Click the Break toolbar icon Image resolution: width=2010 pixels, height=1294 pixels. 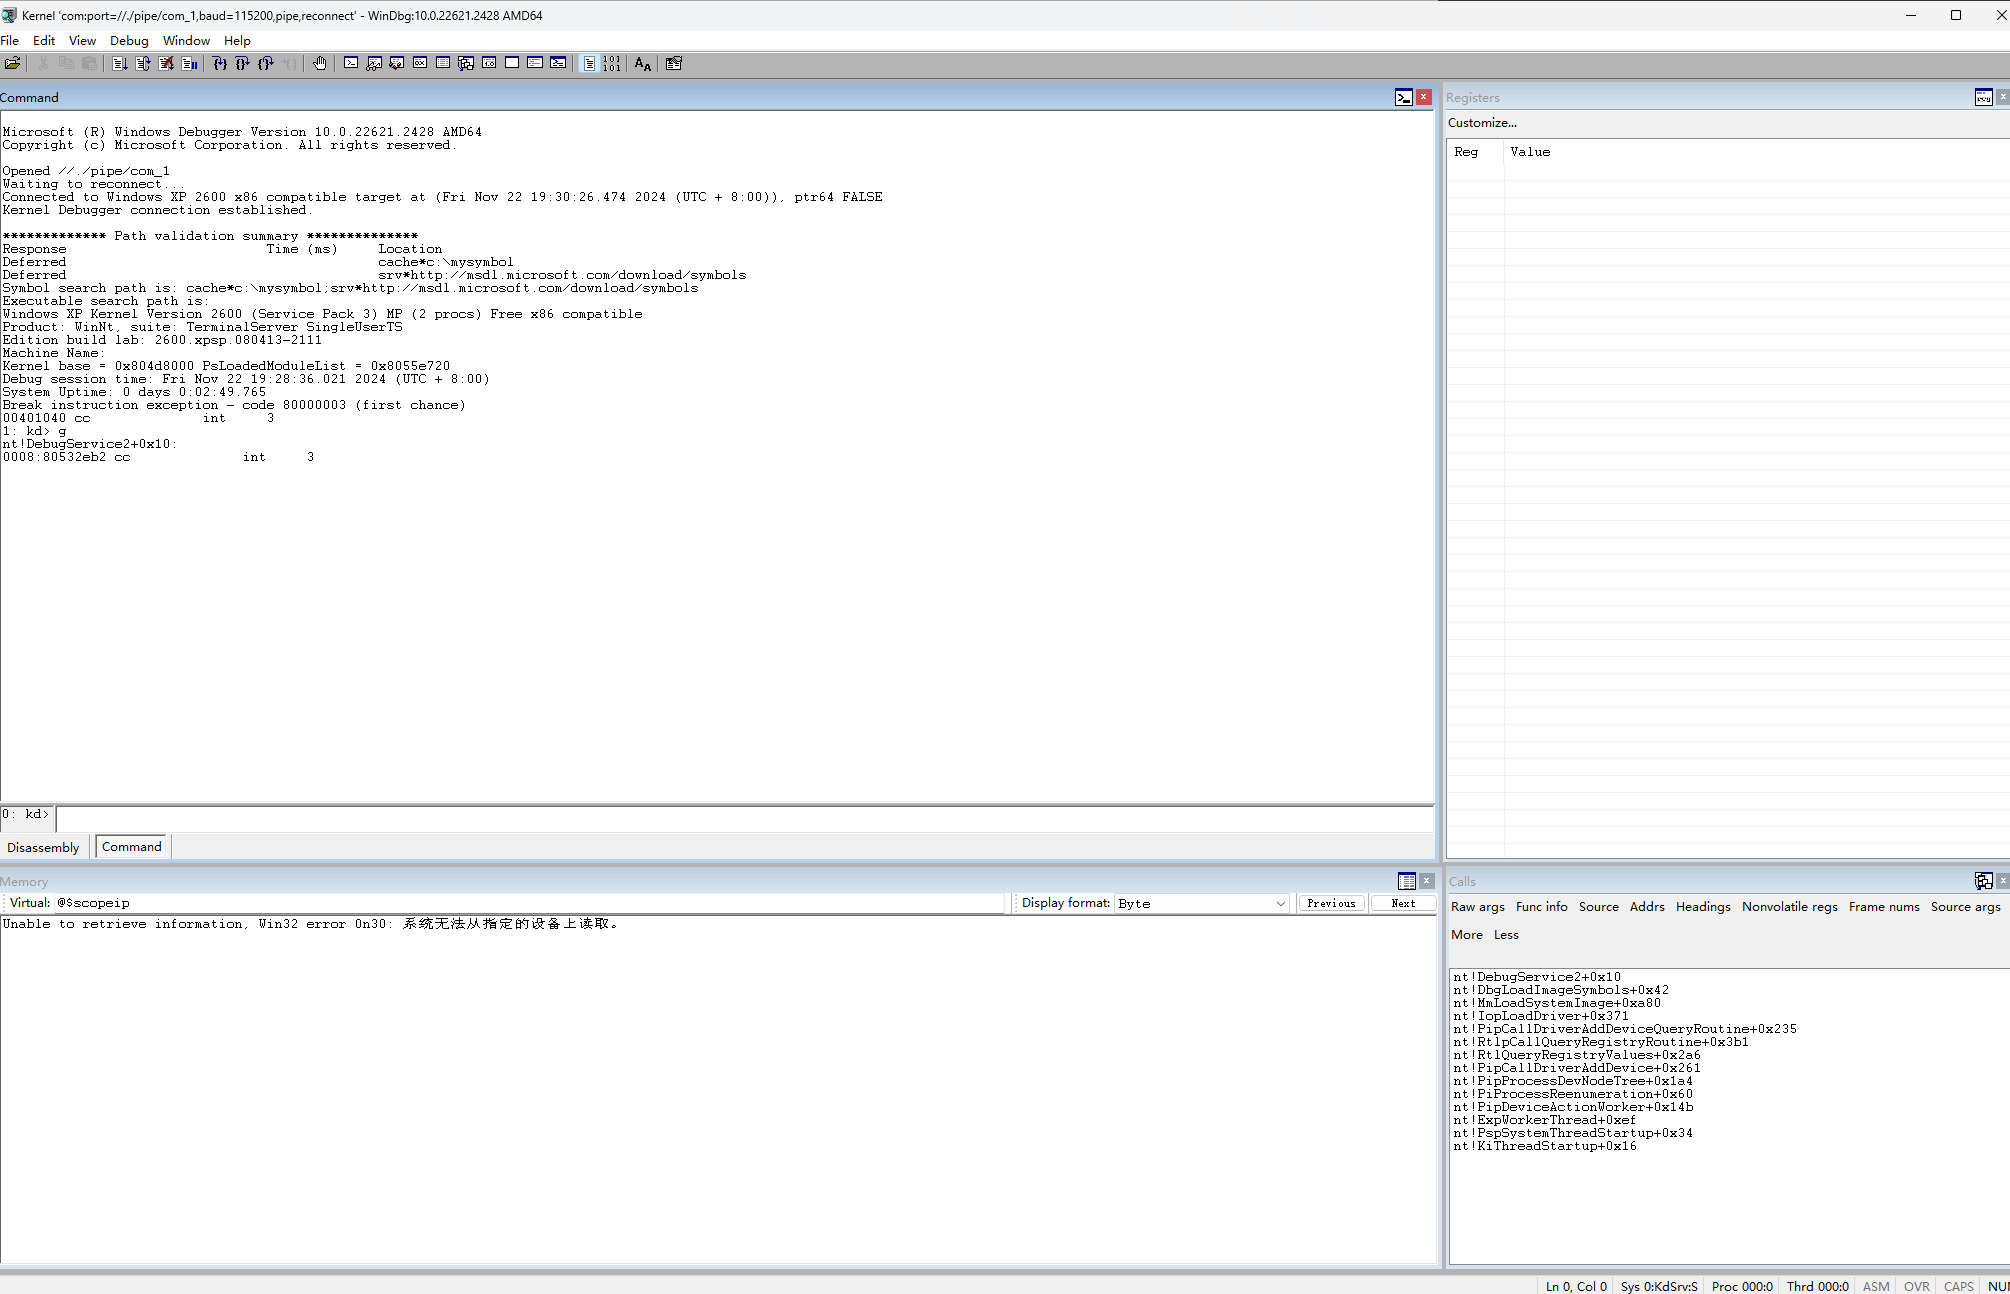(189, 63)
